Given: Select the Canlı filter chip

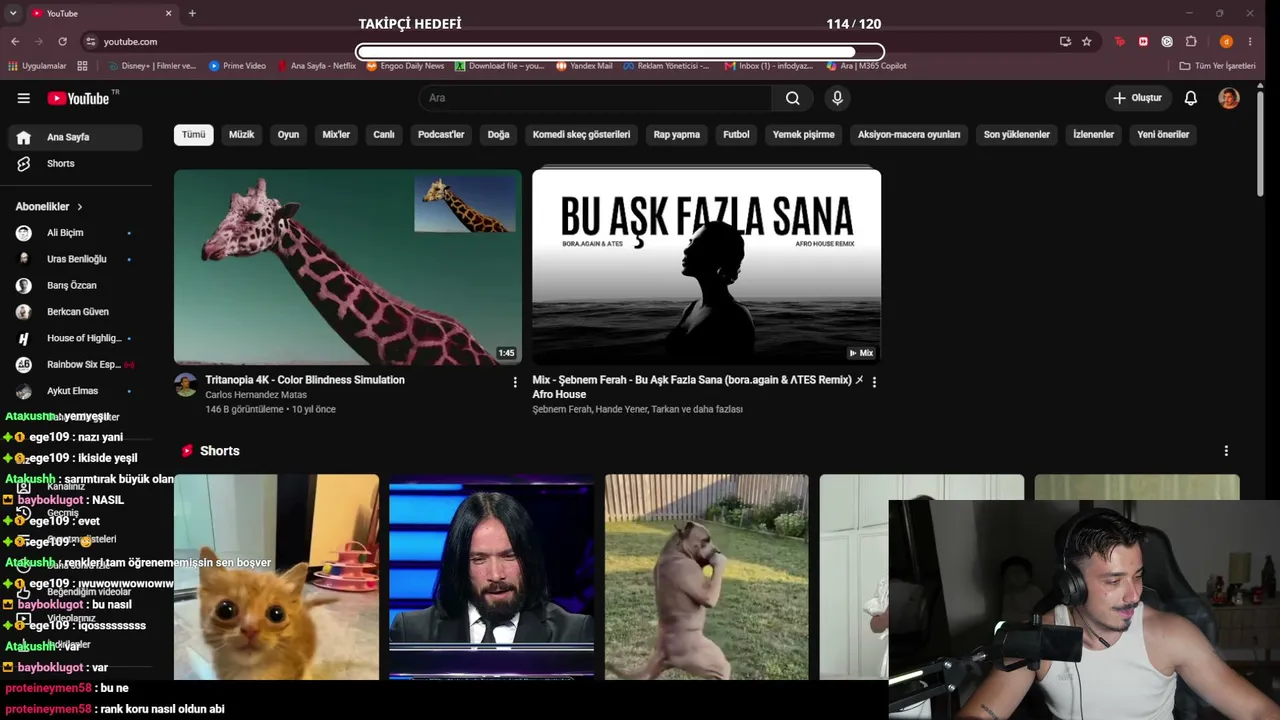Looking at the screenshot, I should point(384,135).
